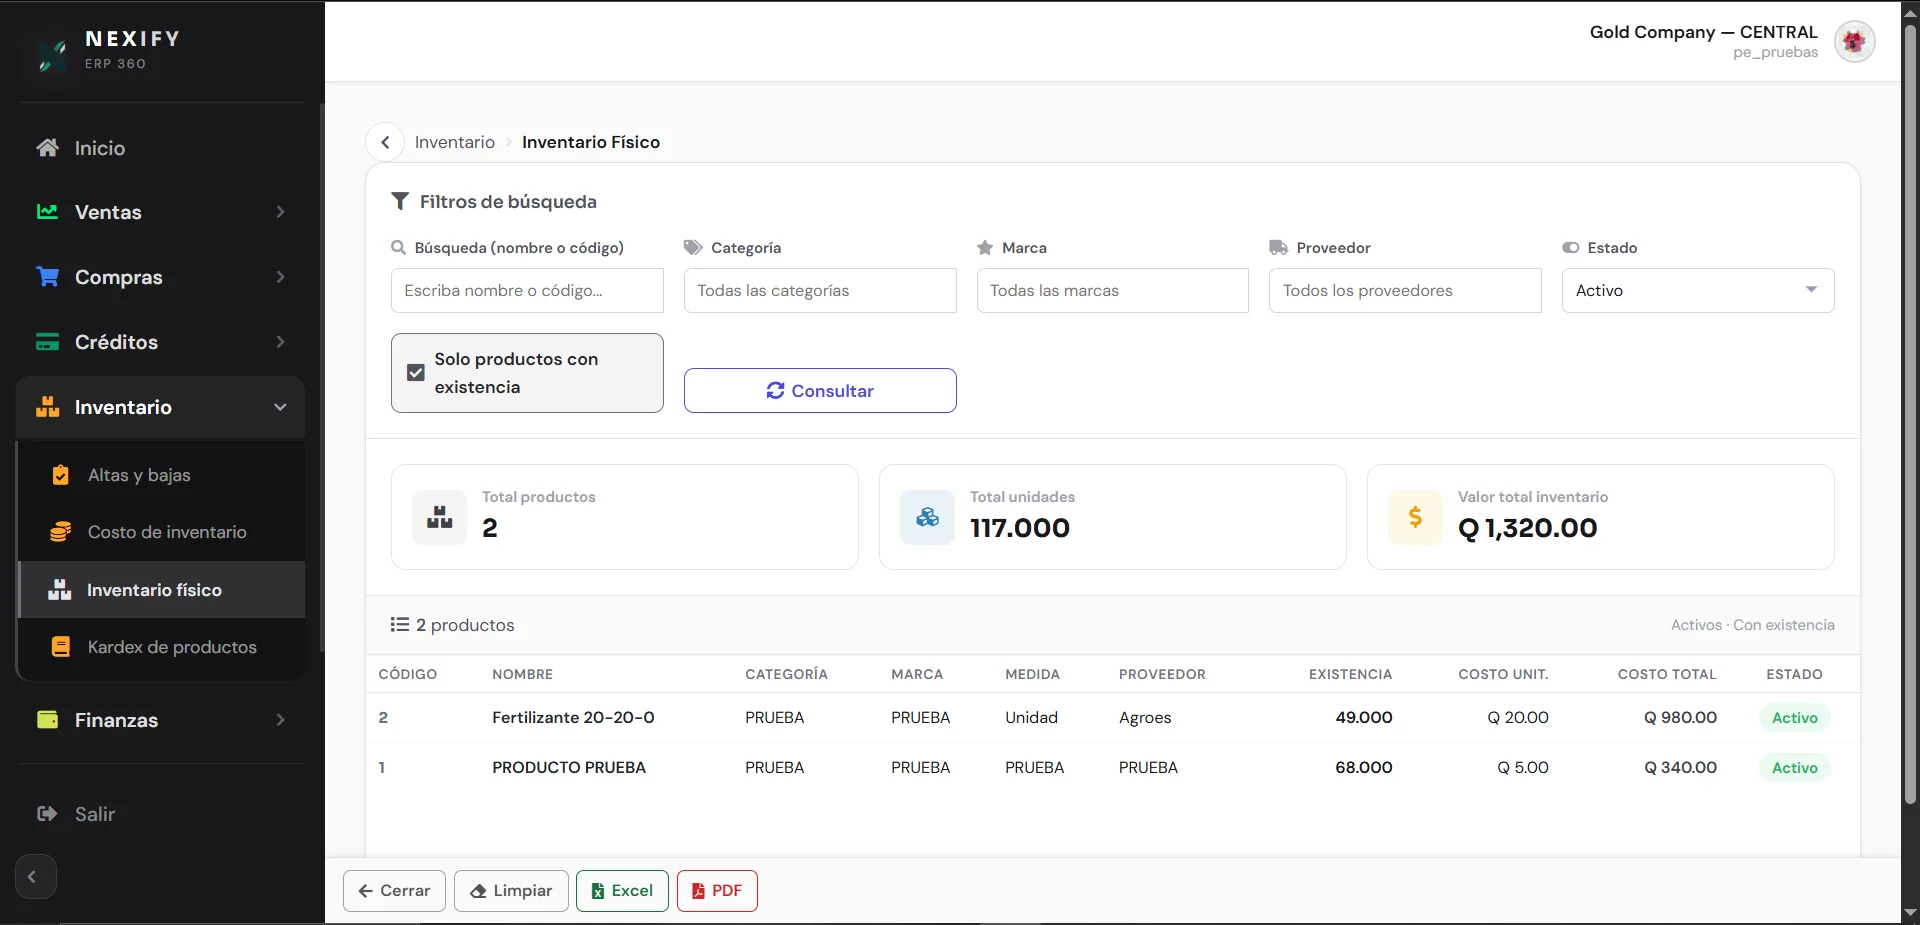Click the filter funnel icon
Viewport: 1920px width, 925px height.
coord(400,202)
